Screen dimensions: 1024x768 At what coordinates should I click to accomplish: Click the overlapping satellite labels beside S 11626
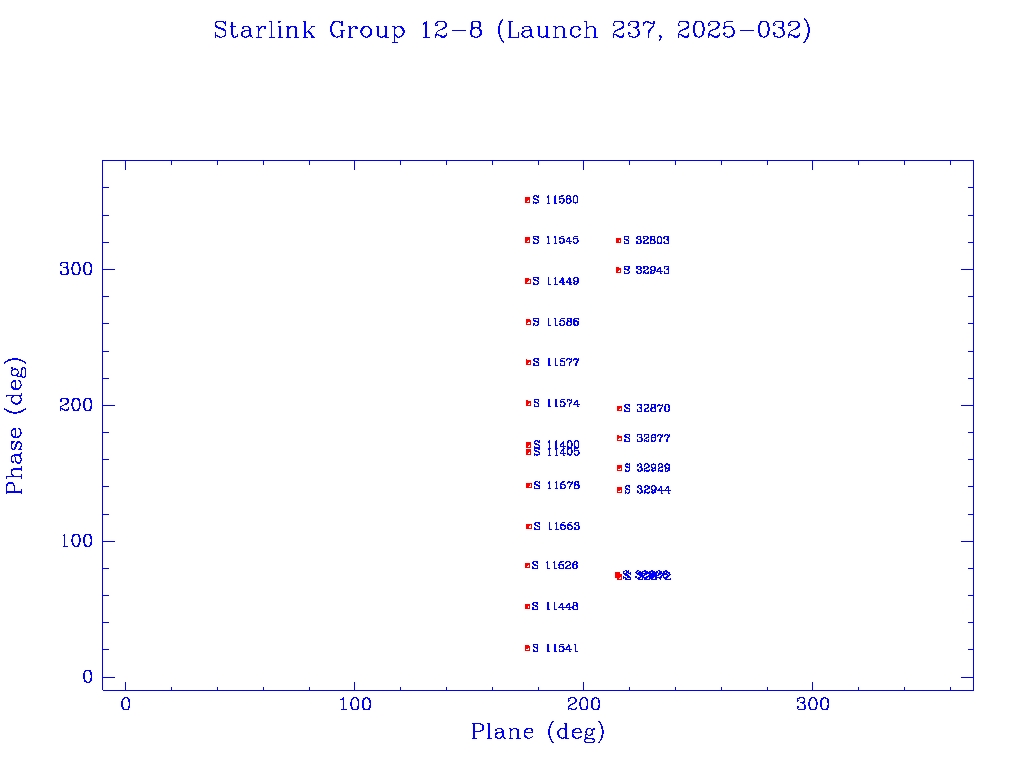pyautogui.click(x=647, y=575)
